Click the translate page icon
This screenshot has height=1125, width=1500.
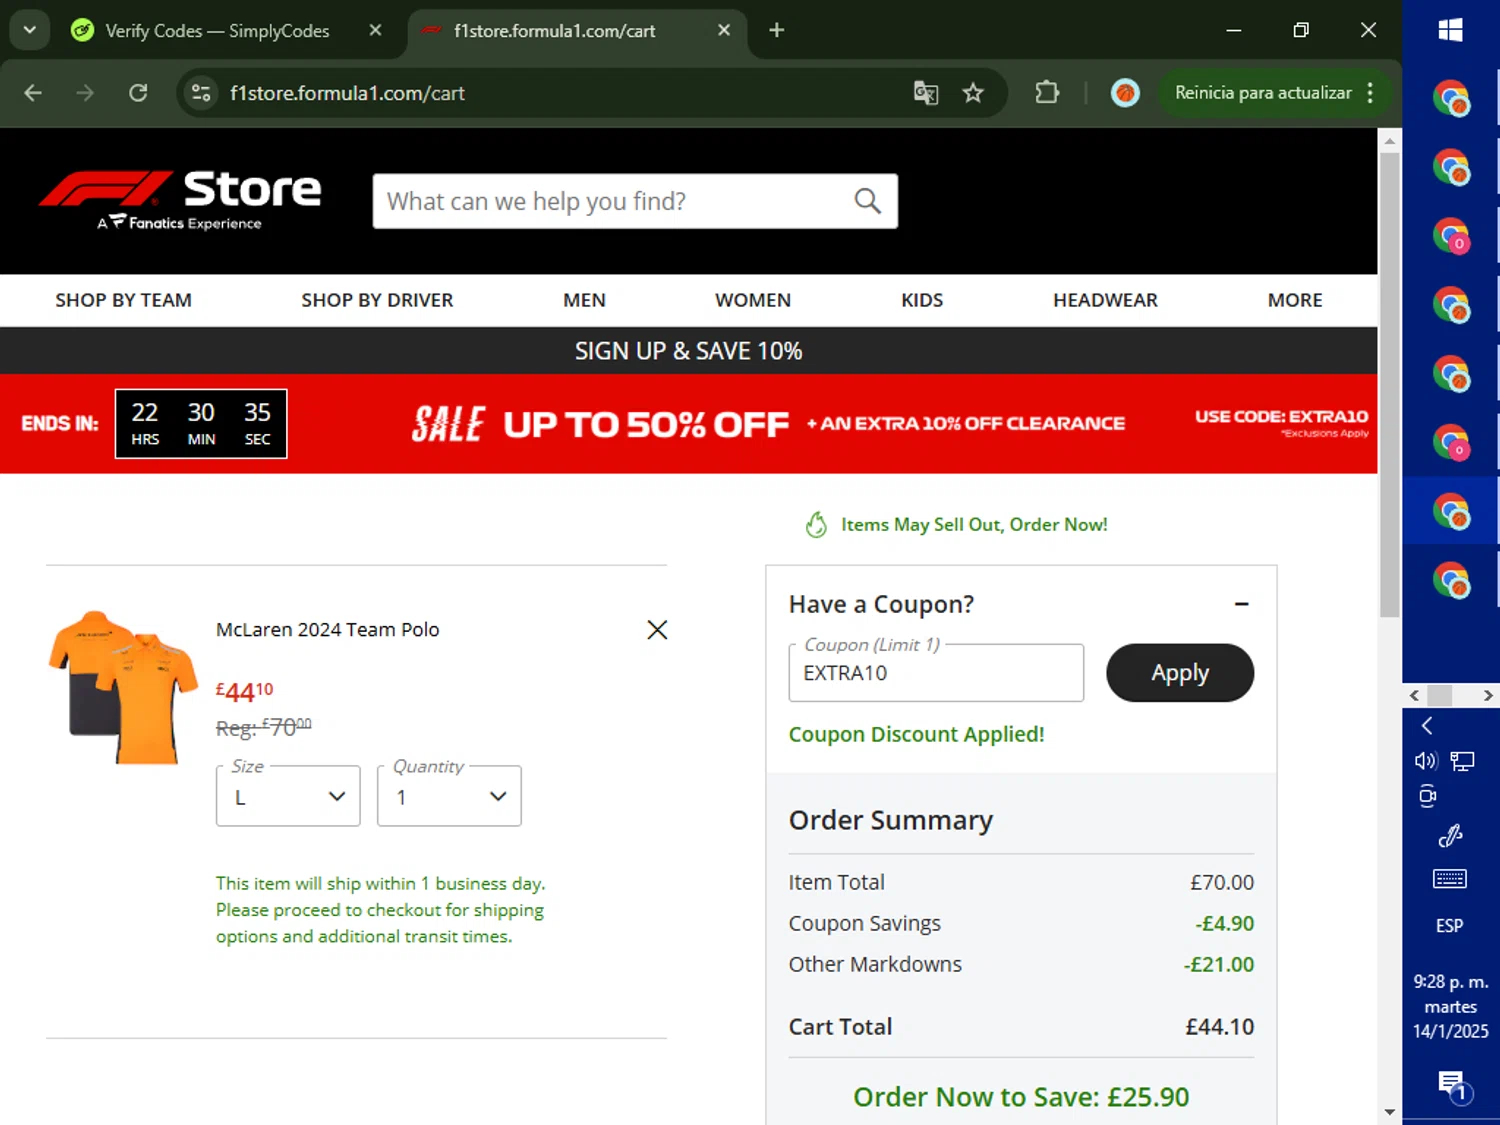(x=926, y=93)
